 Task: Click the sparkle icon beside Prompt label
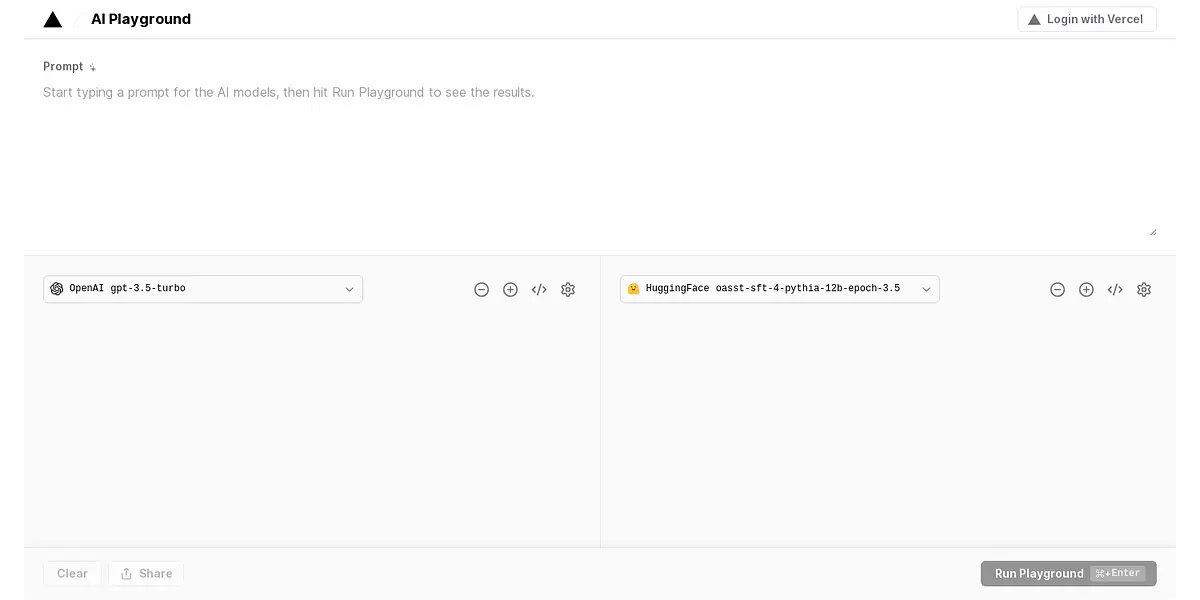(93, 67)
